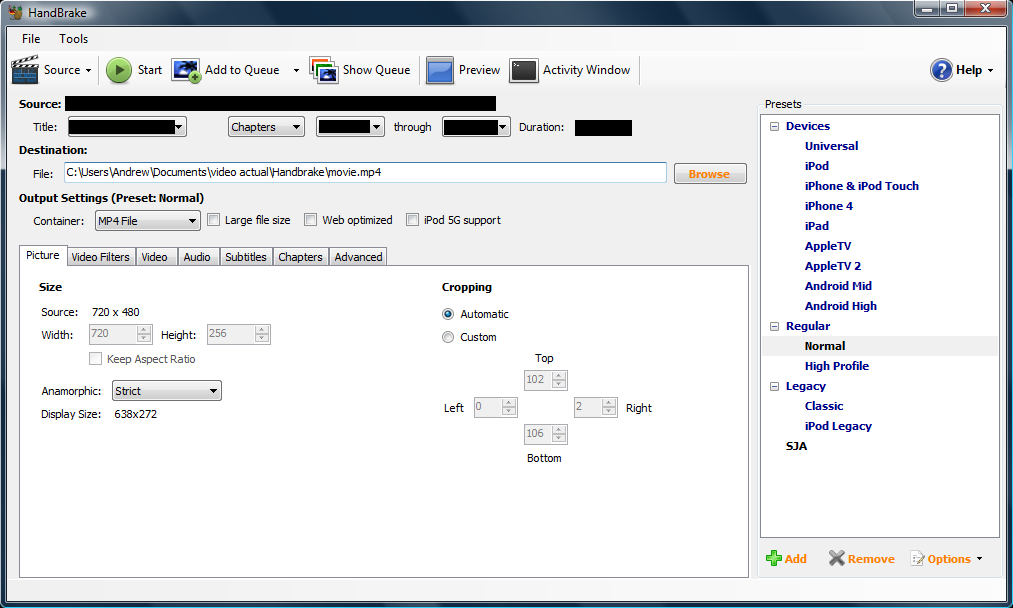Click the Source clapperboard icon
1013x608 pixels.
coord(25,69)
